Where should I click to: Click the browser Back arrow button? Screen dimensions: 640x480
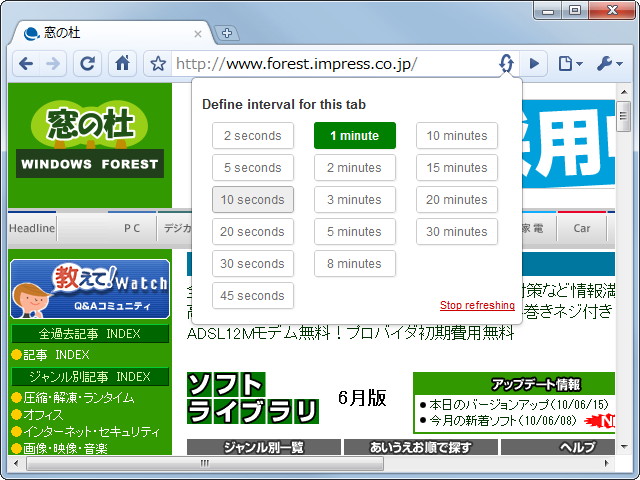tap(27, 64)
